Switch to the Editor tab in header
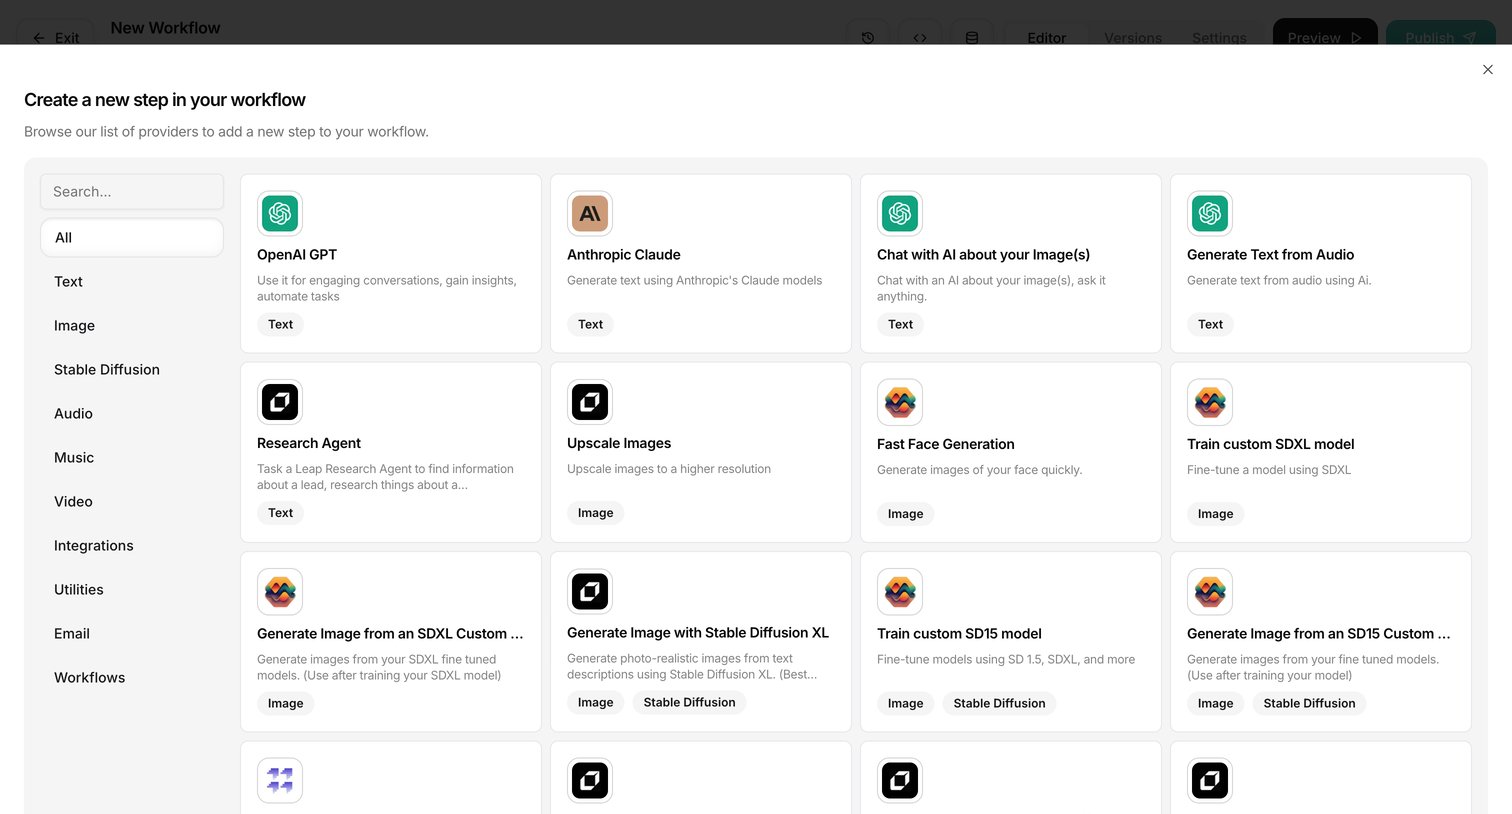This screenshot has width=1512, height=814. tap(1047, 37)
